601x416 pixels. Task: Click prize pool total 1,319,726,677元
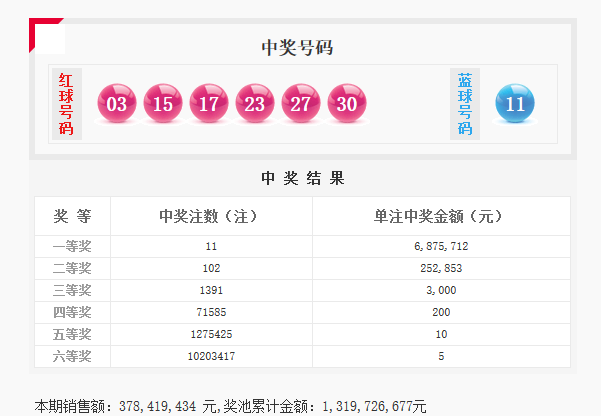pyautogui.click(x=374, y=406)
